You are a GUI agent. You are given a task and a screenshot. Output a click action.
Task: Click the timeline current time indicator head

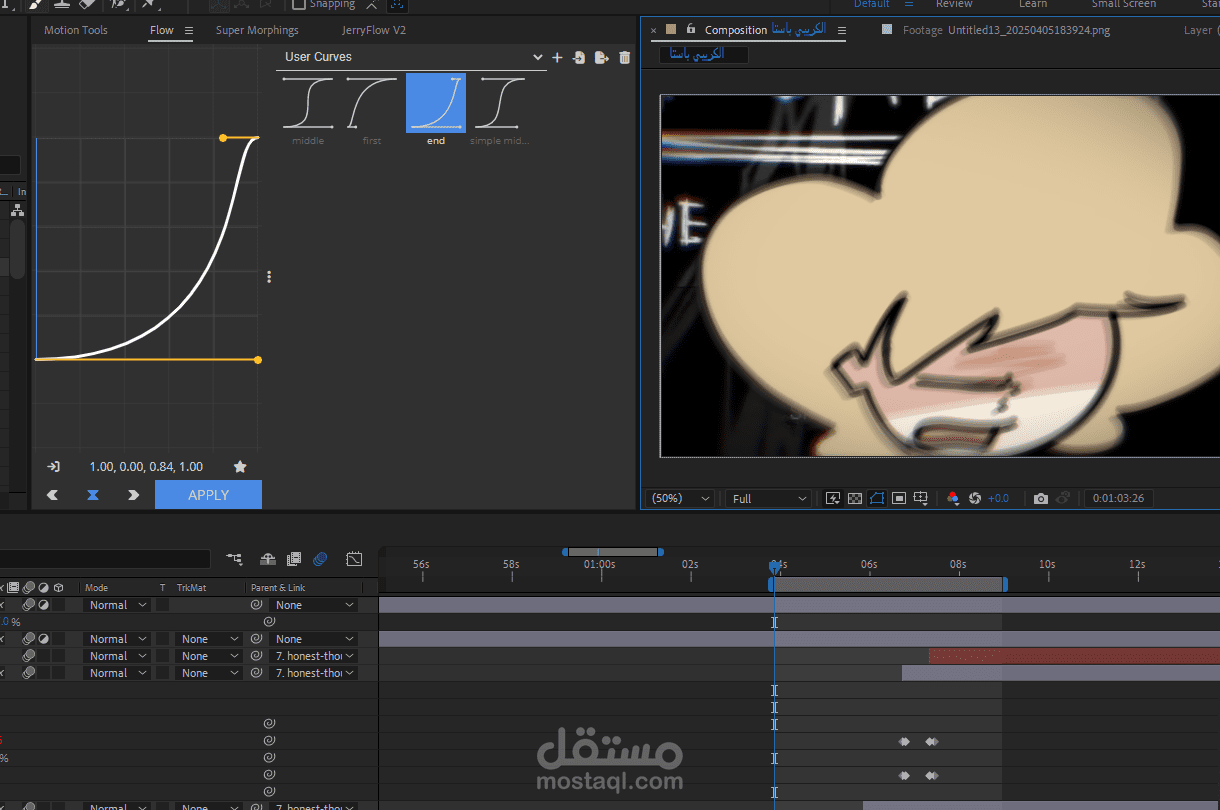tap(774, 566)
